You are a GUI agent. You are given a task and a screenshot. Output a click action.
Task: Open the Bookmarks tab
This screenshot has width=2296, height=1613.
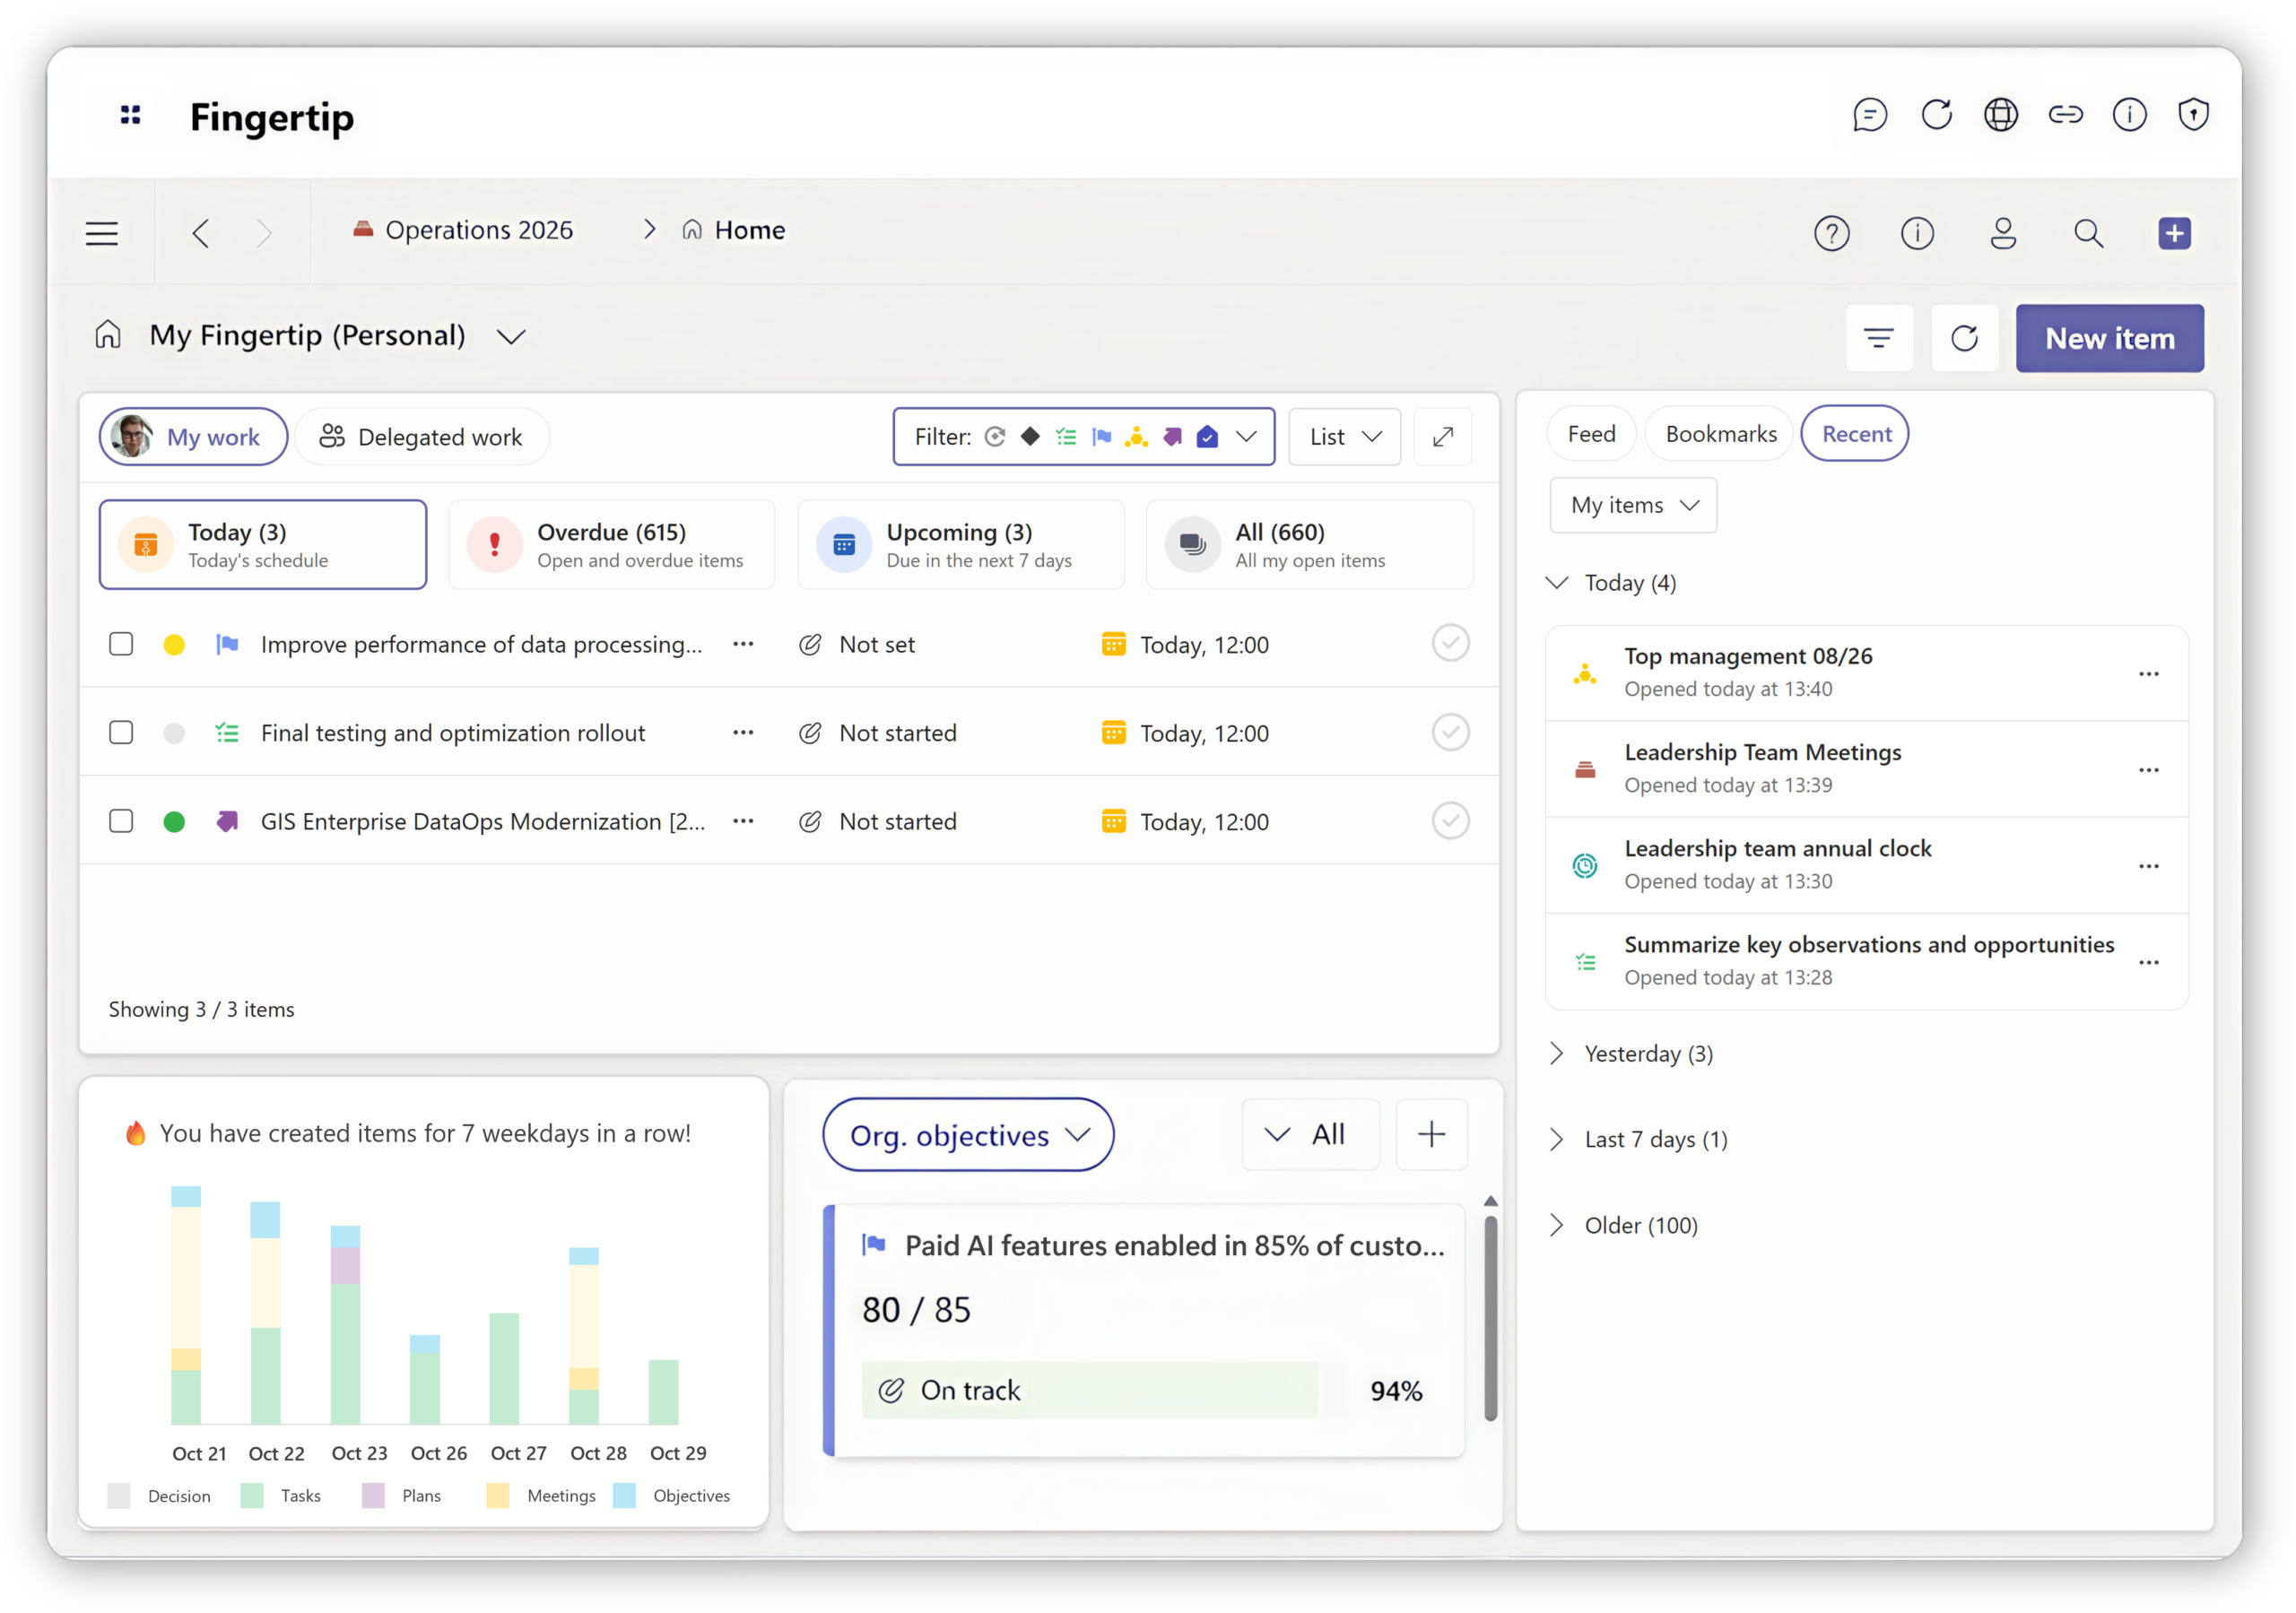click(x=1720, y=434)
